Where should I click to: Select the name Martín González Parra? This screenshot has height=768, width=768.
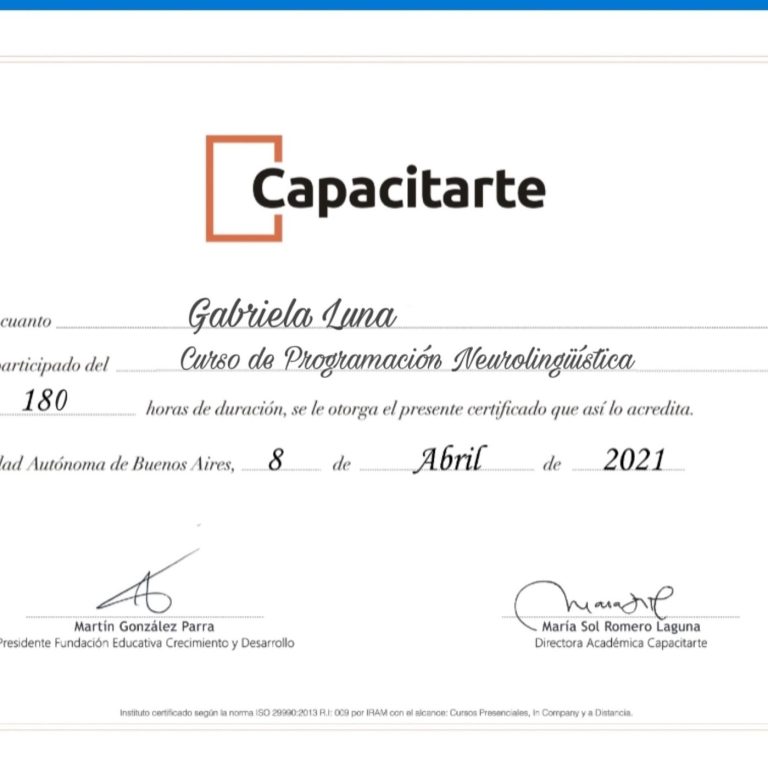pyautogui.click(x=144, y=626)
